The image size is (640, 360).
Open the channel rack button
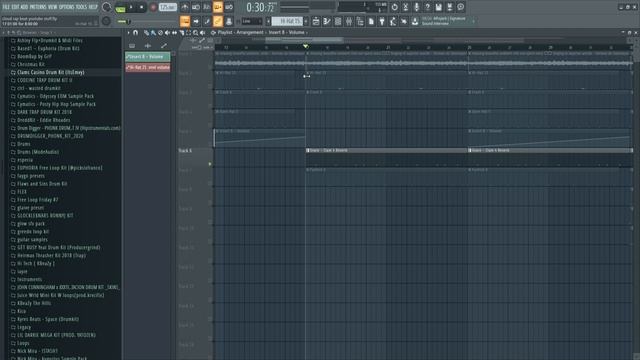[338, 21]
